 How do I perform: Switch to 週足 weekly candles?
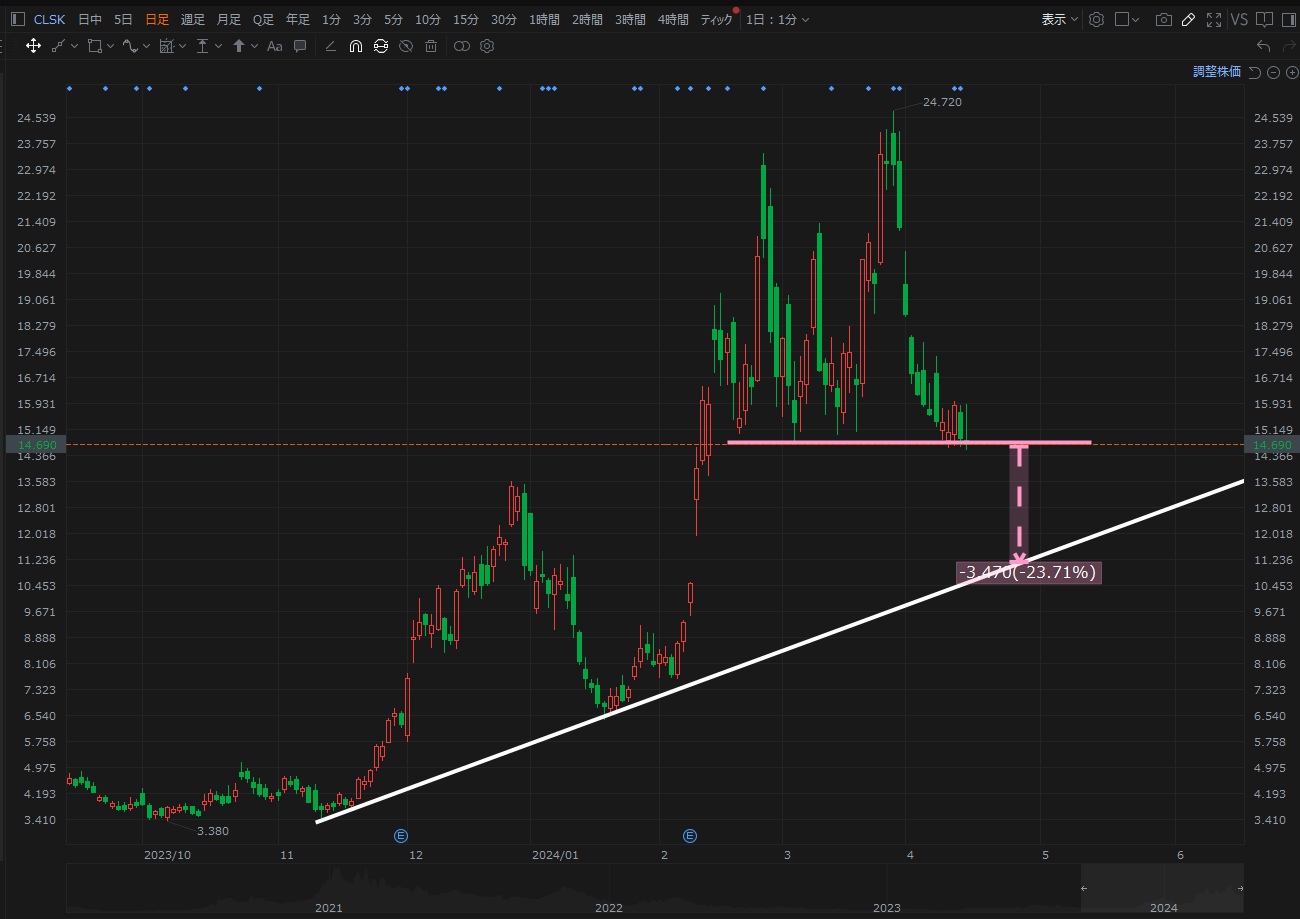tap(193, 19)
